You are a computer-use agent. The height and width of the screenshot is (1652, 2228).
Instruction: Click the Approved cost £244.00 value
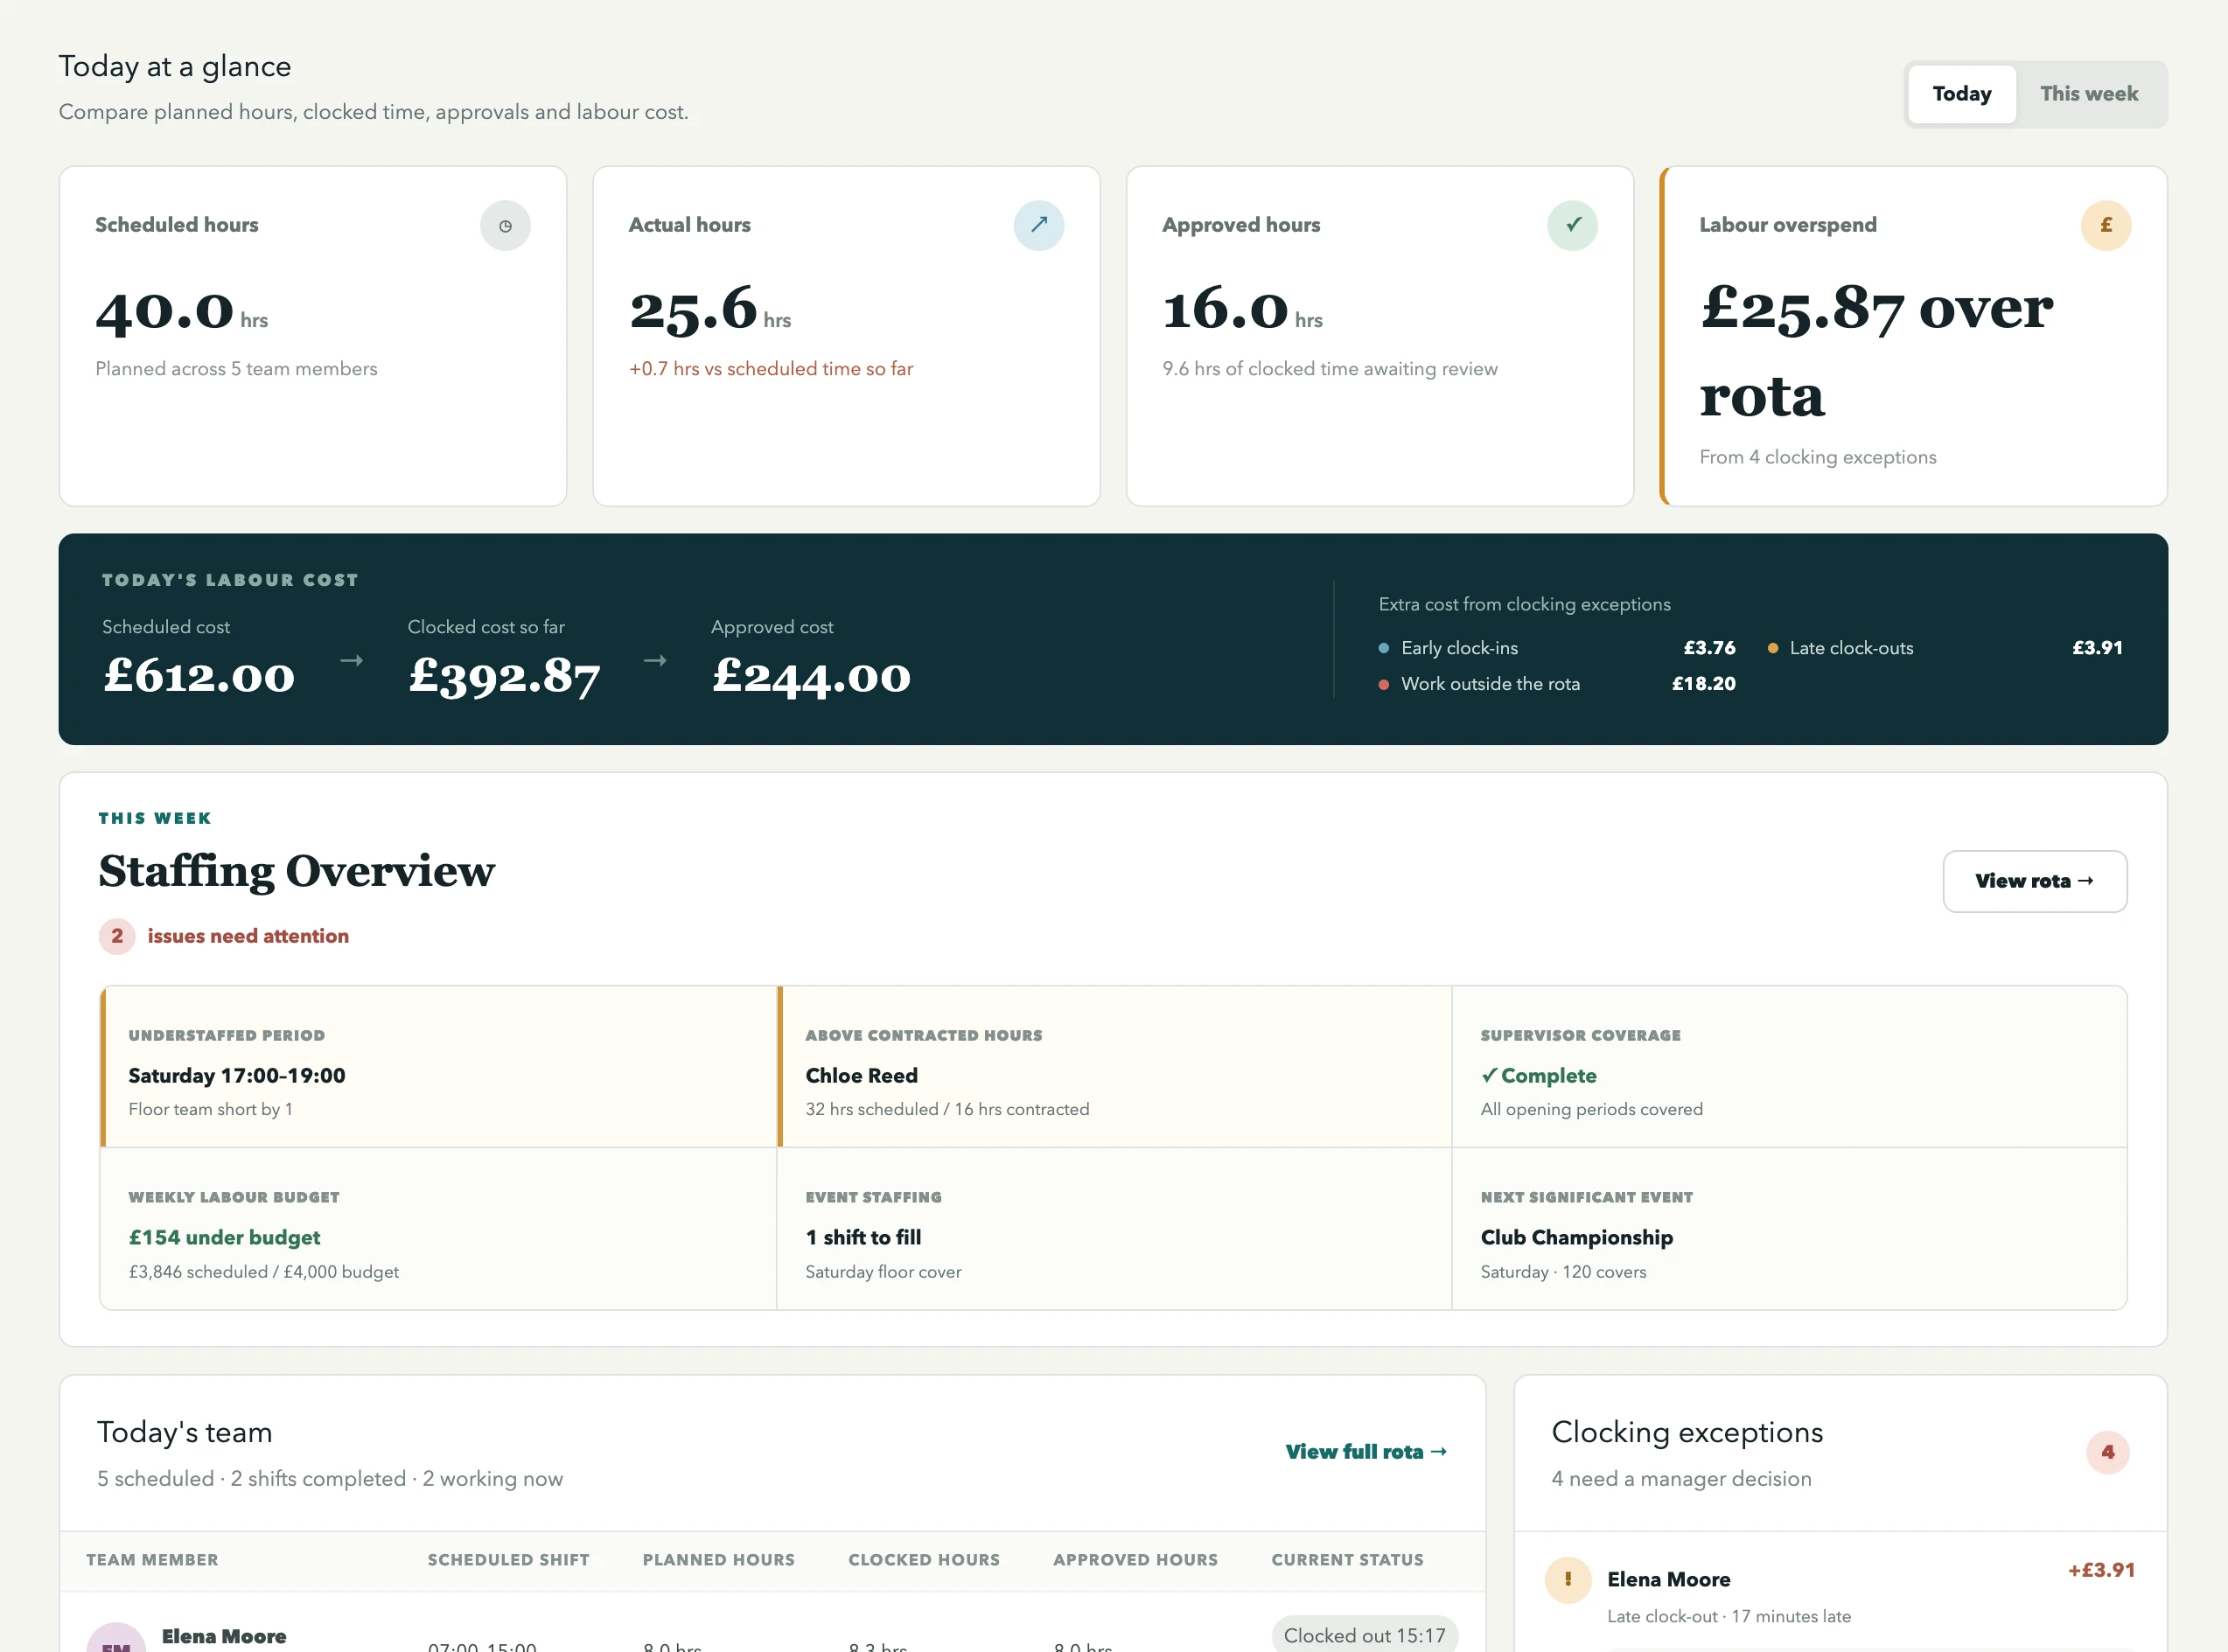[812, 676]
